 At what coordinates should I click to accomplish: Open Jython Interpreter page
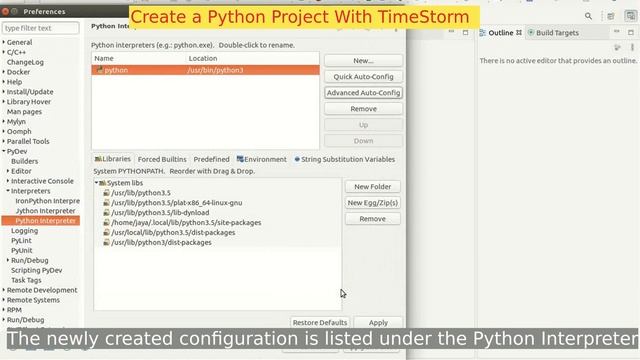[45, 211]
